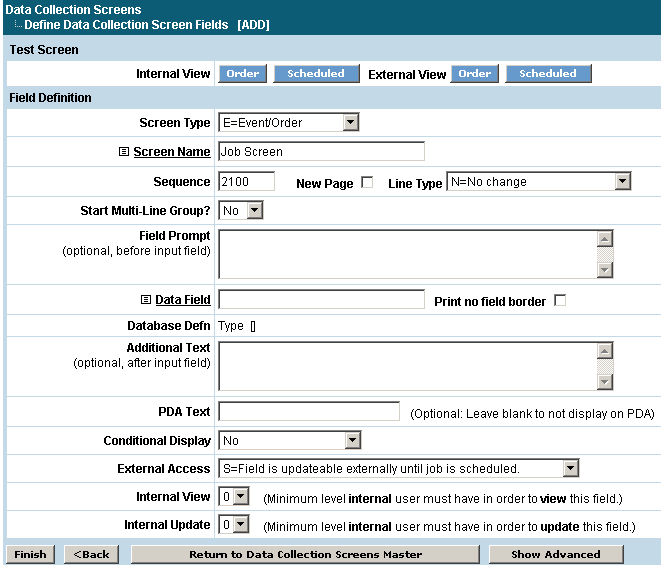This screenshot has height=565, width=661.
Task: Click the lookup icon beside Data Field
Action: [x=145, y=299]
